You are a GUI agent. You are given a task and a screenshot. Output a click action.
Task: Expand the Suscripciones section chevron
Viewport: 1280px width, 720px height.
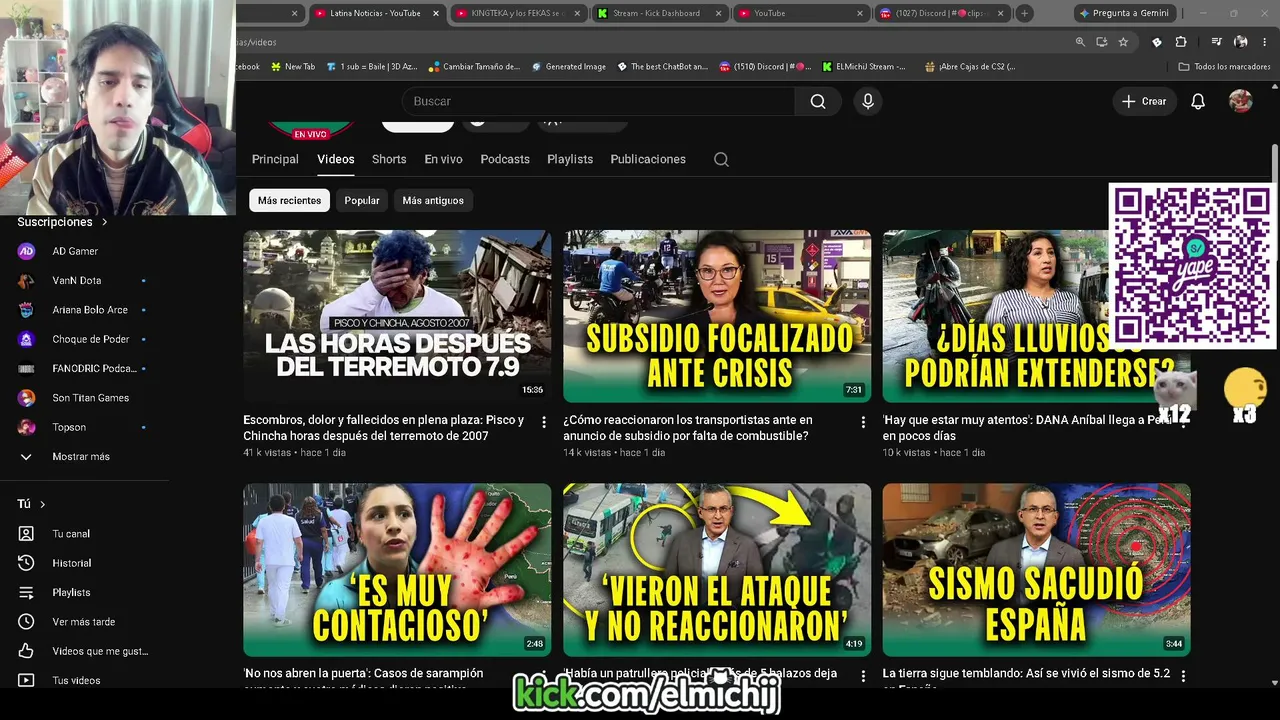[104, 222]
